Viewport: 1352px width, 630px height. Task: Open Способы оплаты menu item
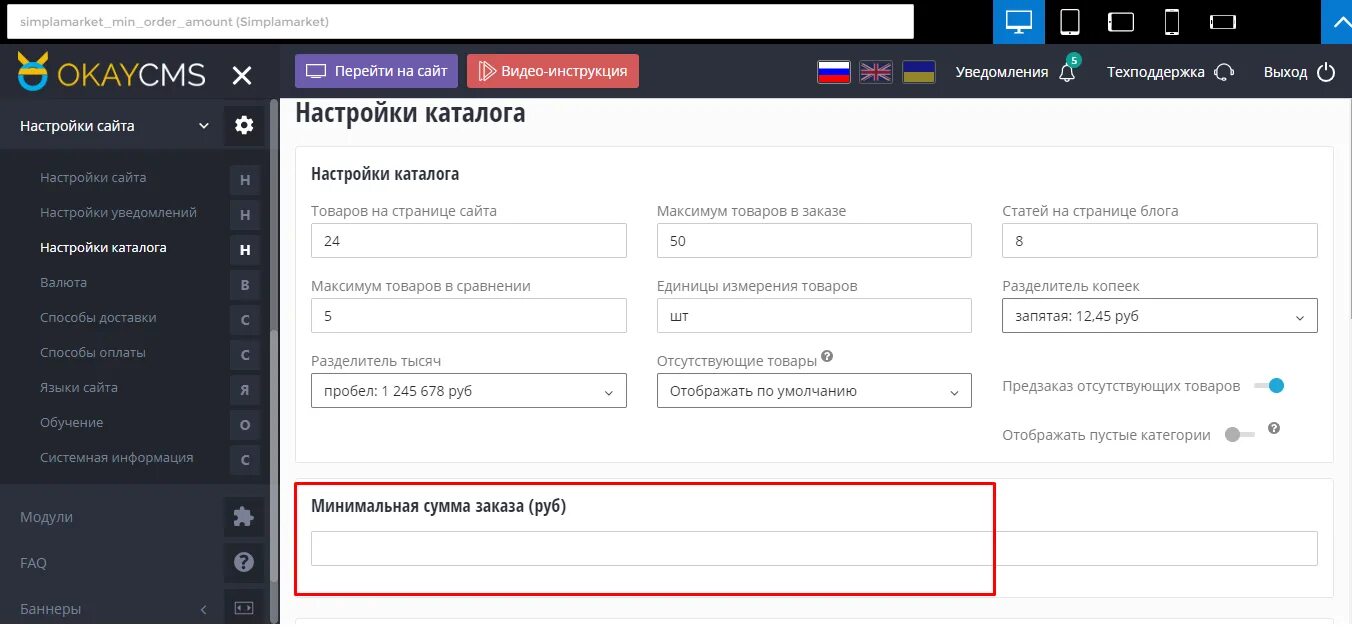tap(93, 352)
